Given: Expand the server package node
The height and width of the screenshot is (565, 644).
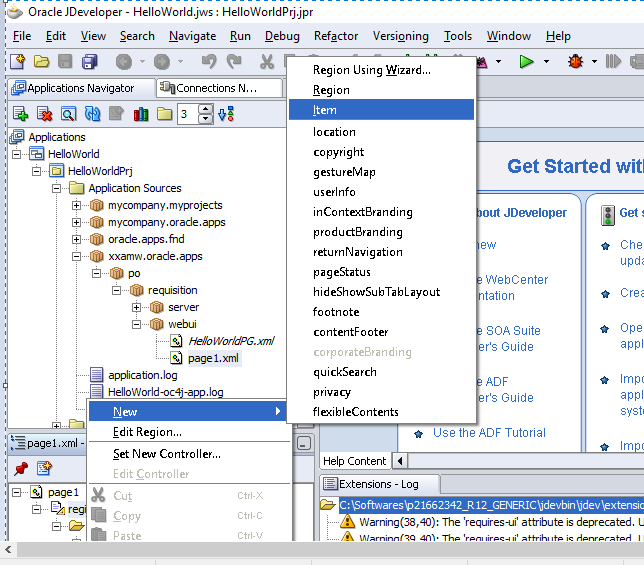Looking at the screenshot, I should 136,308.
